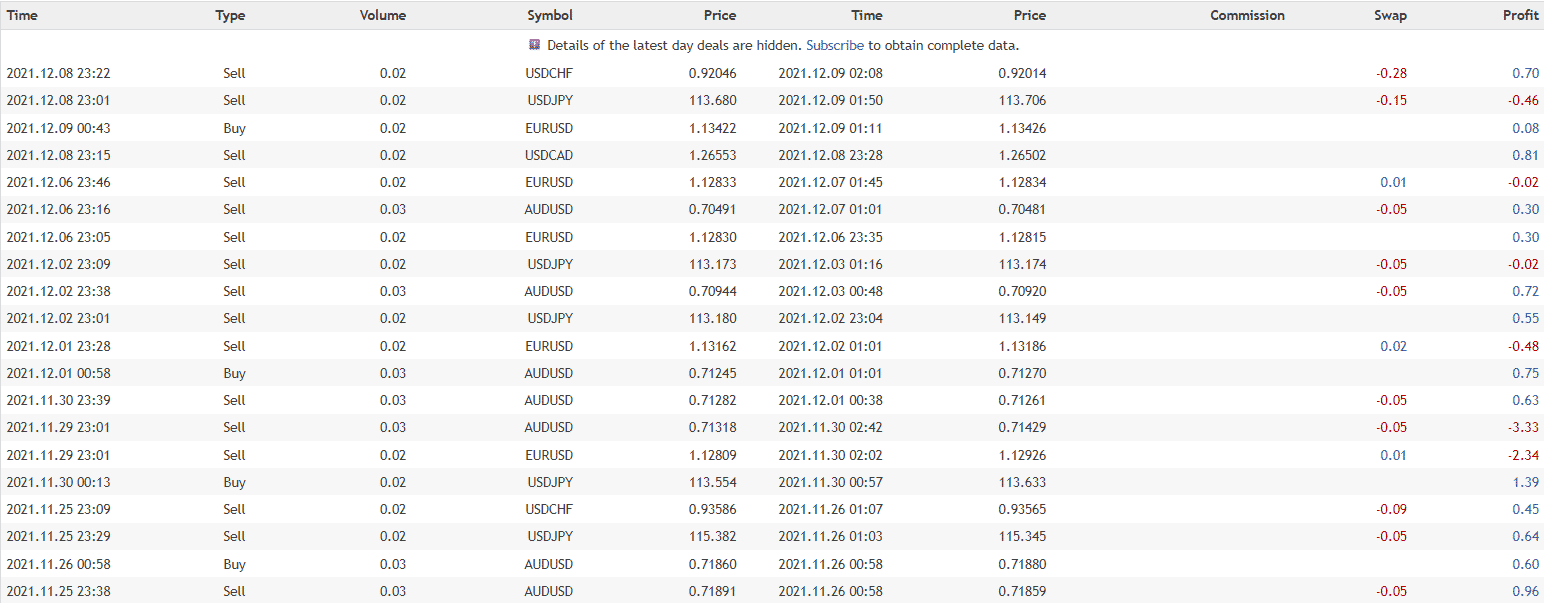1544x603 pixels.
Task: Click the hidden-deals info icon before "Details"
Action: (535, 45)
